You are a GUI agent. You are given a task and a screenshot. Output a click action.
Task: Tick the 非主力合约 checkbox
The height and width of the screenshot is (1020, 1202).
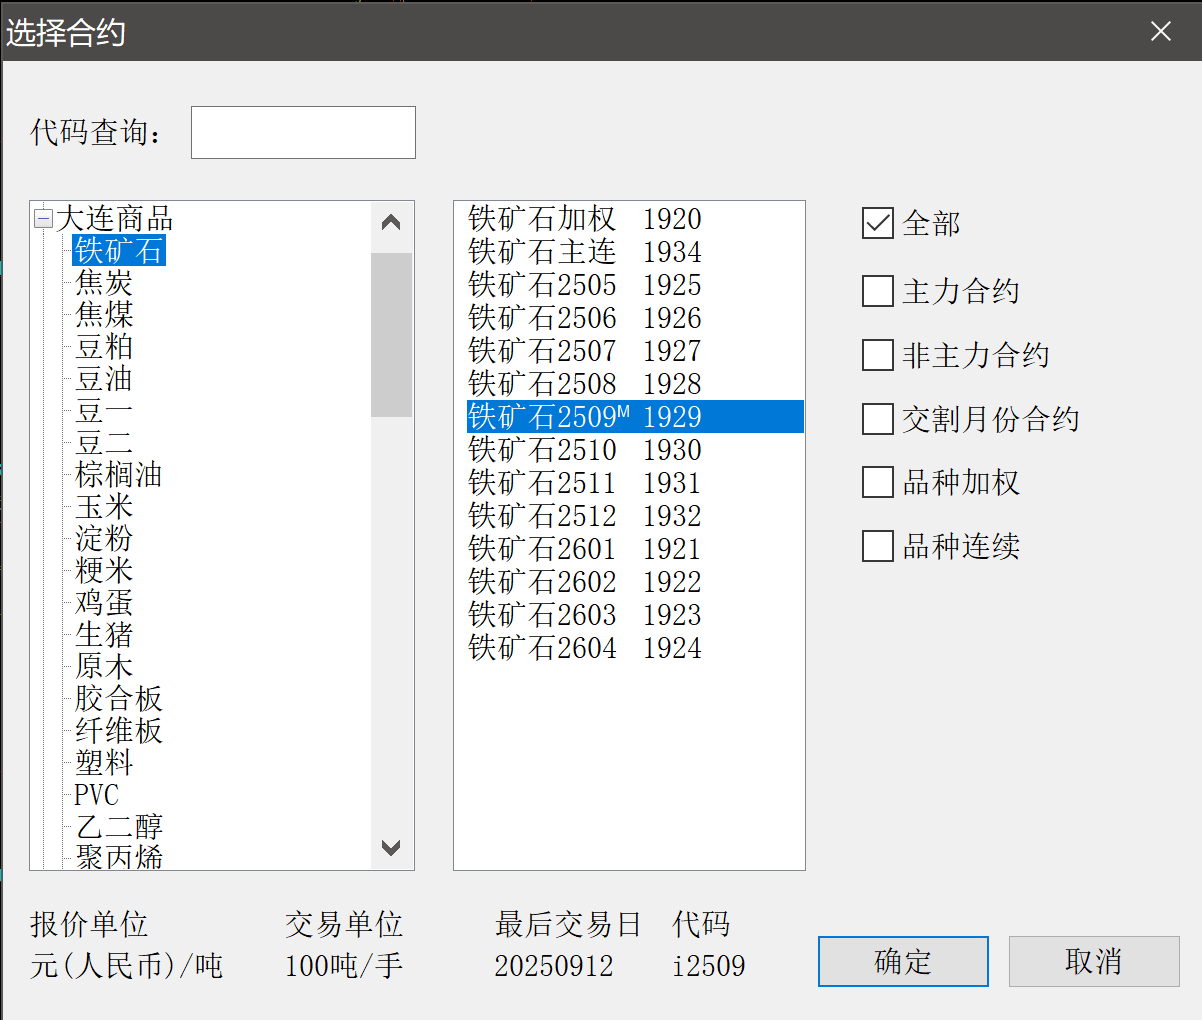point(877,355)
